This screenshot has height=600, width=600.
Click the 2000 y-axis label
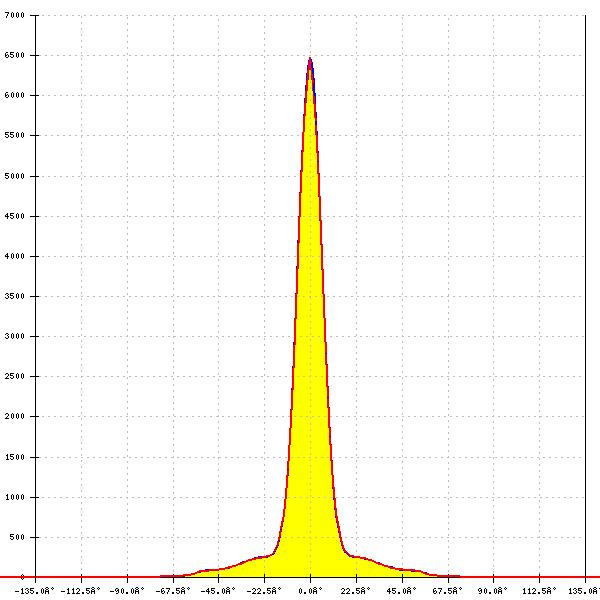(15, 416)
